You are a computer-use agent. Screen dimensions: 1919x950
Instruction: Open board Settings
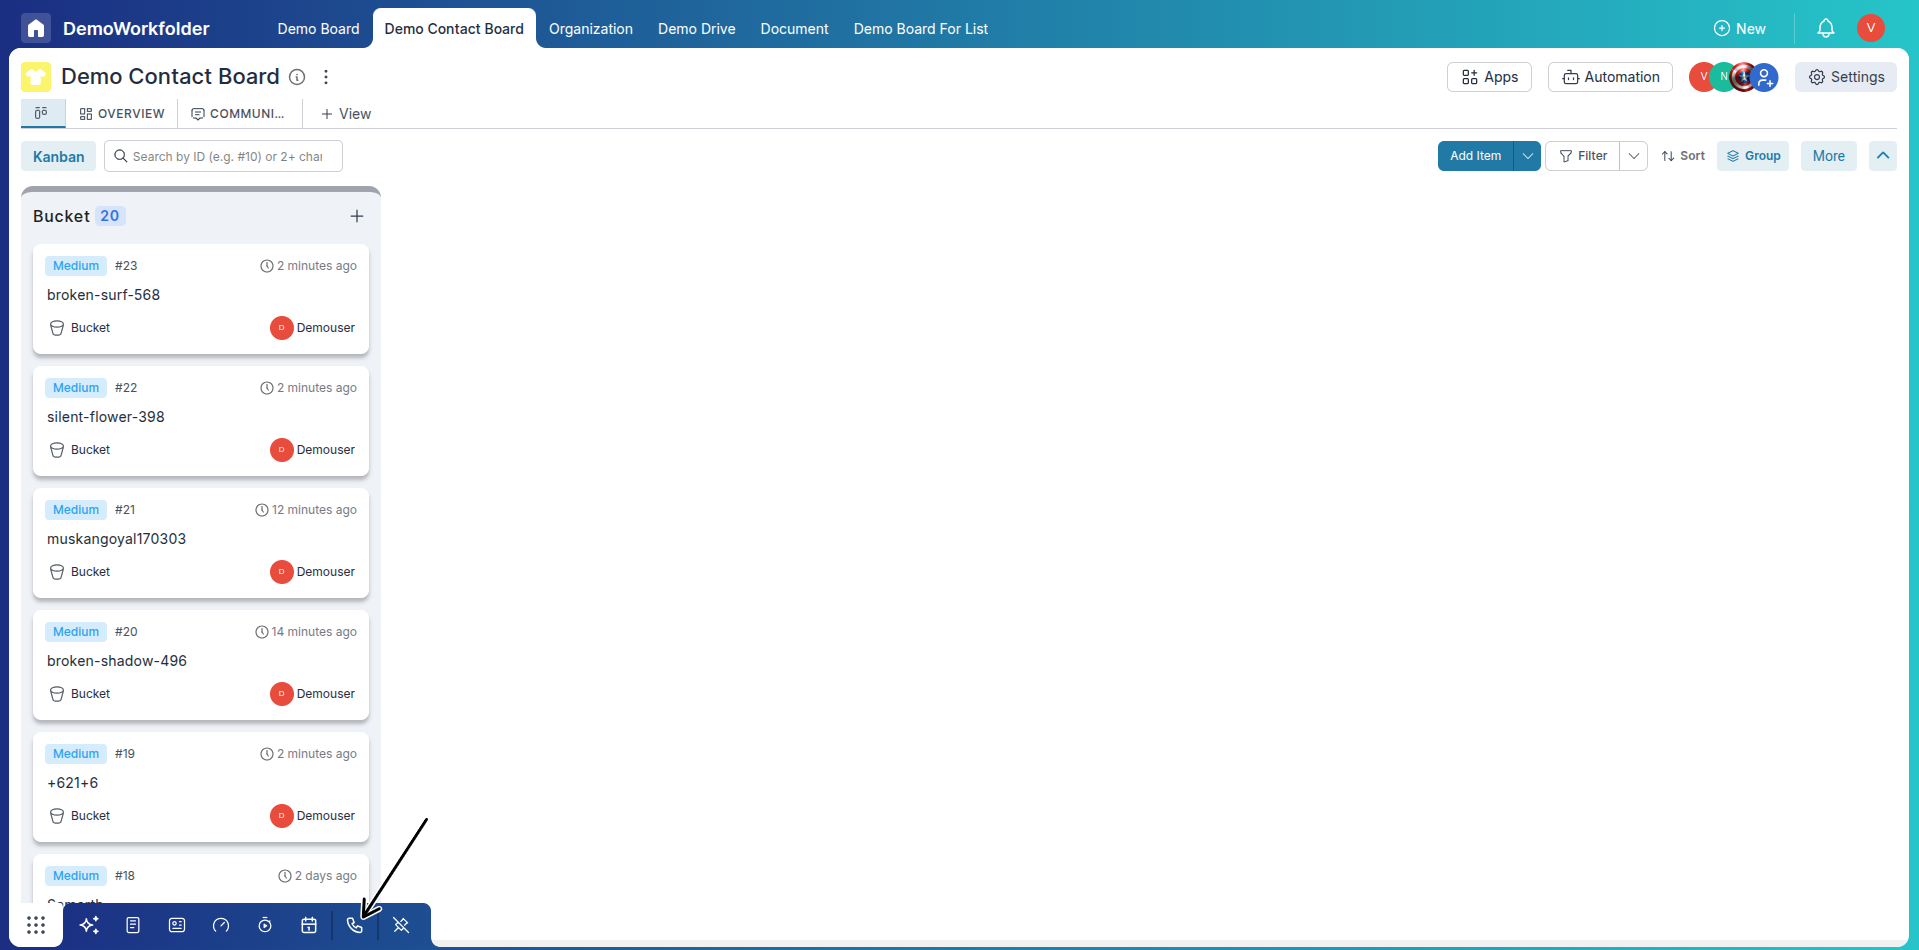pos(1846,77)
